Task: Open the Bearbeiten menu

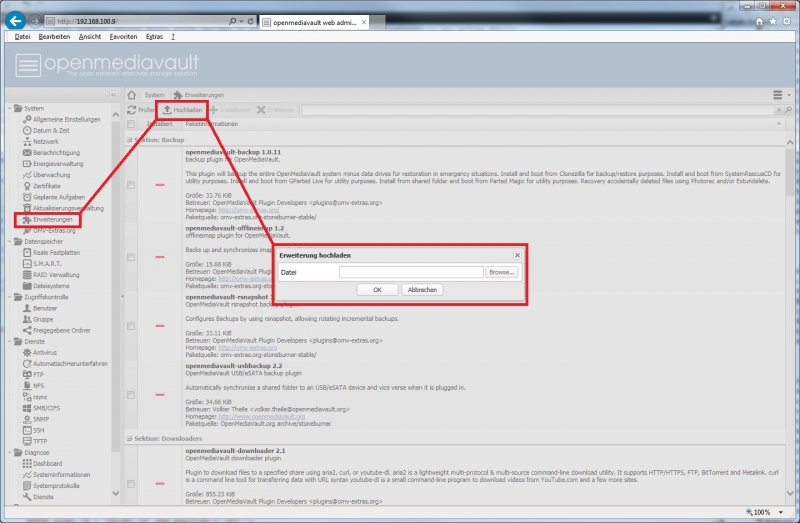Action: (x=54, y=37)
